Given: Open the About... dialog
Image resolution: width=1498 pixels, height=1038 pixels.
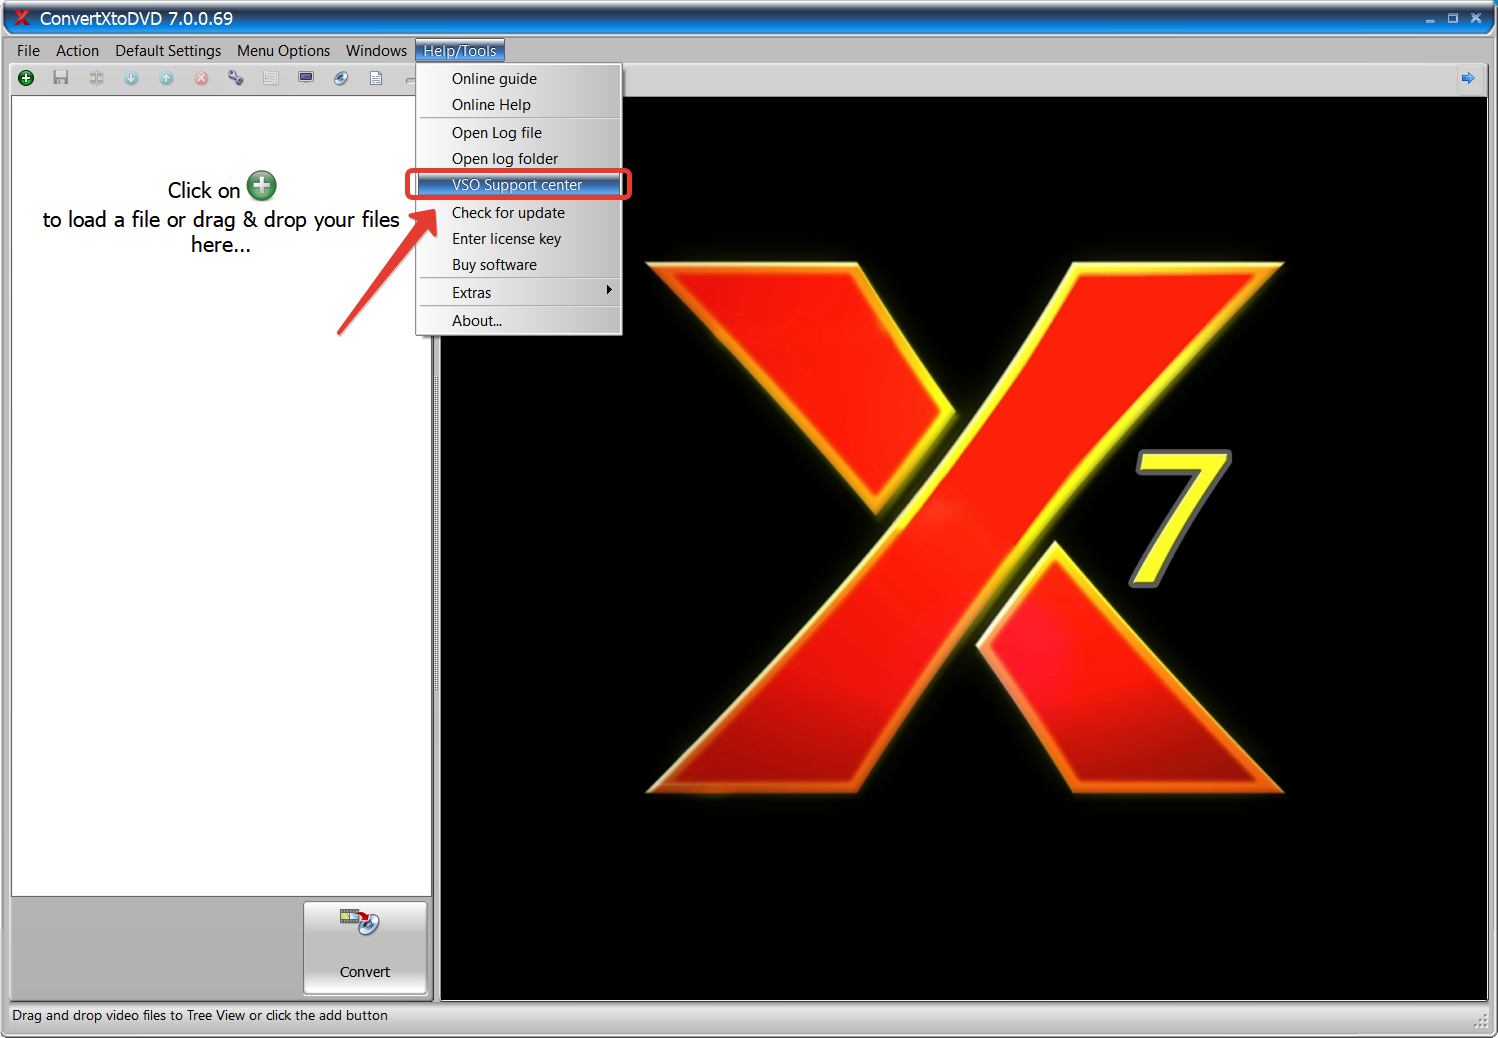Looking at the screenshot, I should (x=519, y=321).
